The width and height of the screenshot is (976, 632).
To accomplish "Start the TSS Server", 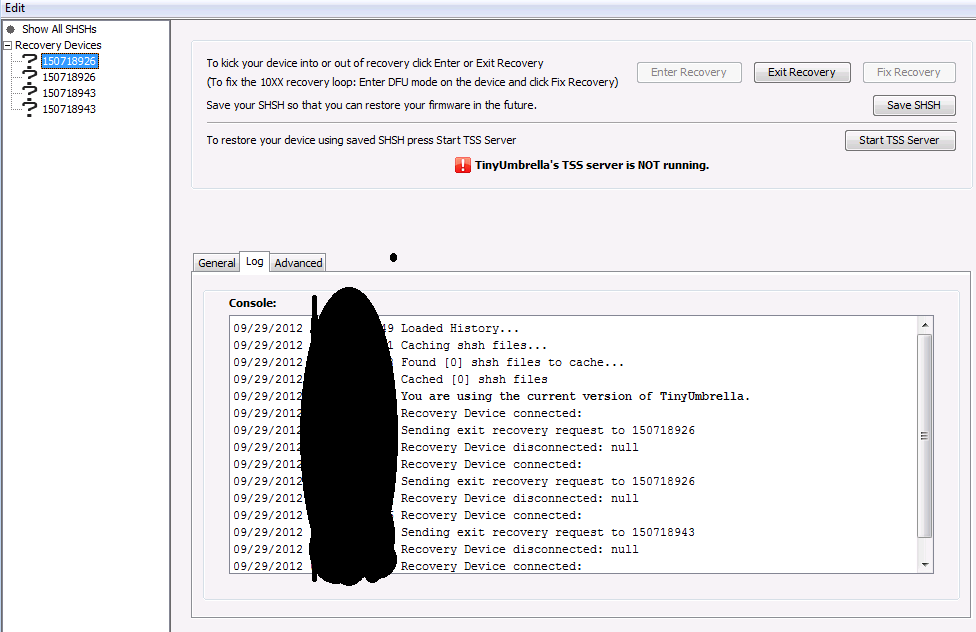I will [899, 140].
